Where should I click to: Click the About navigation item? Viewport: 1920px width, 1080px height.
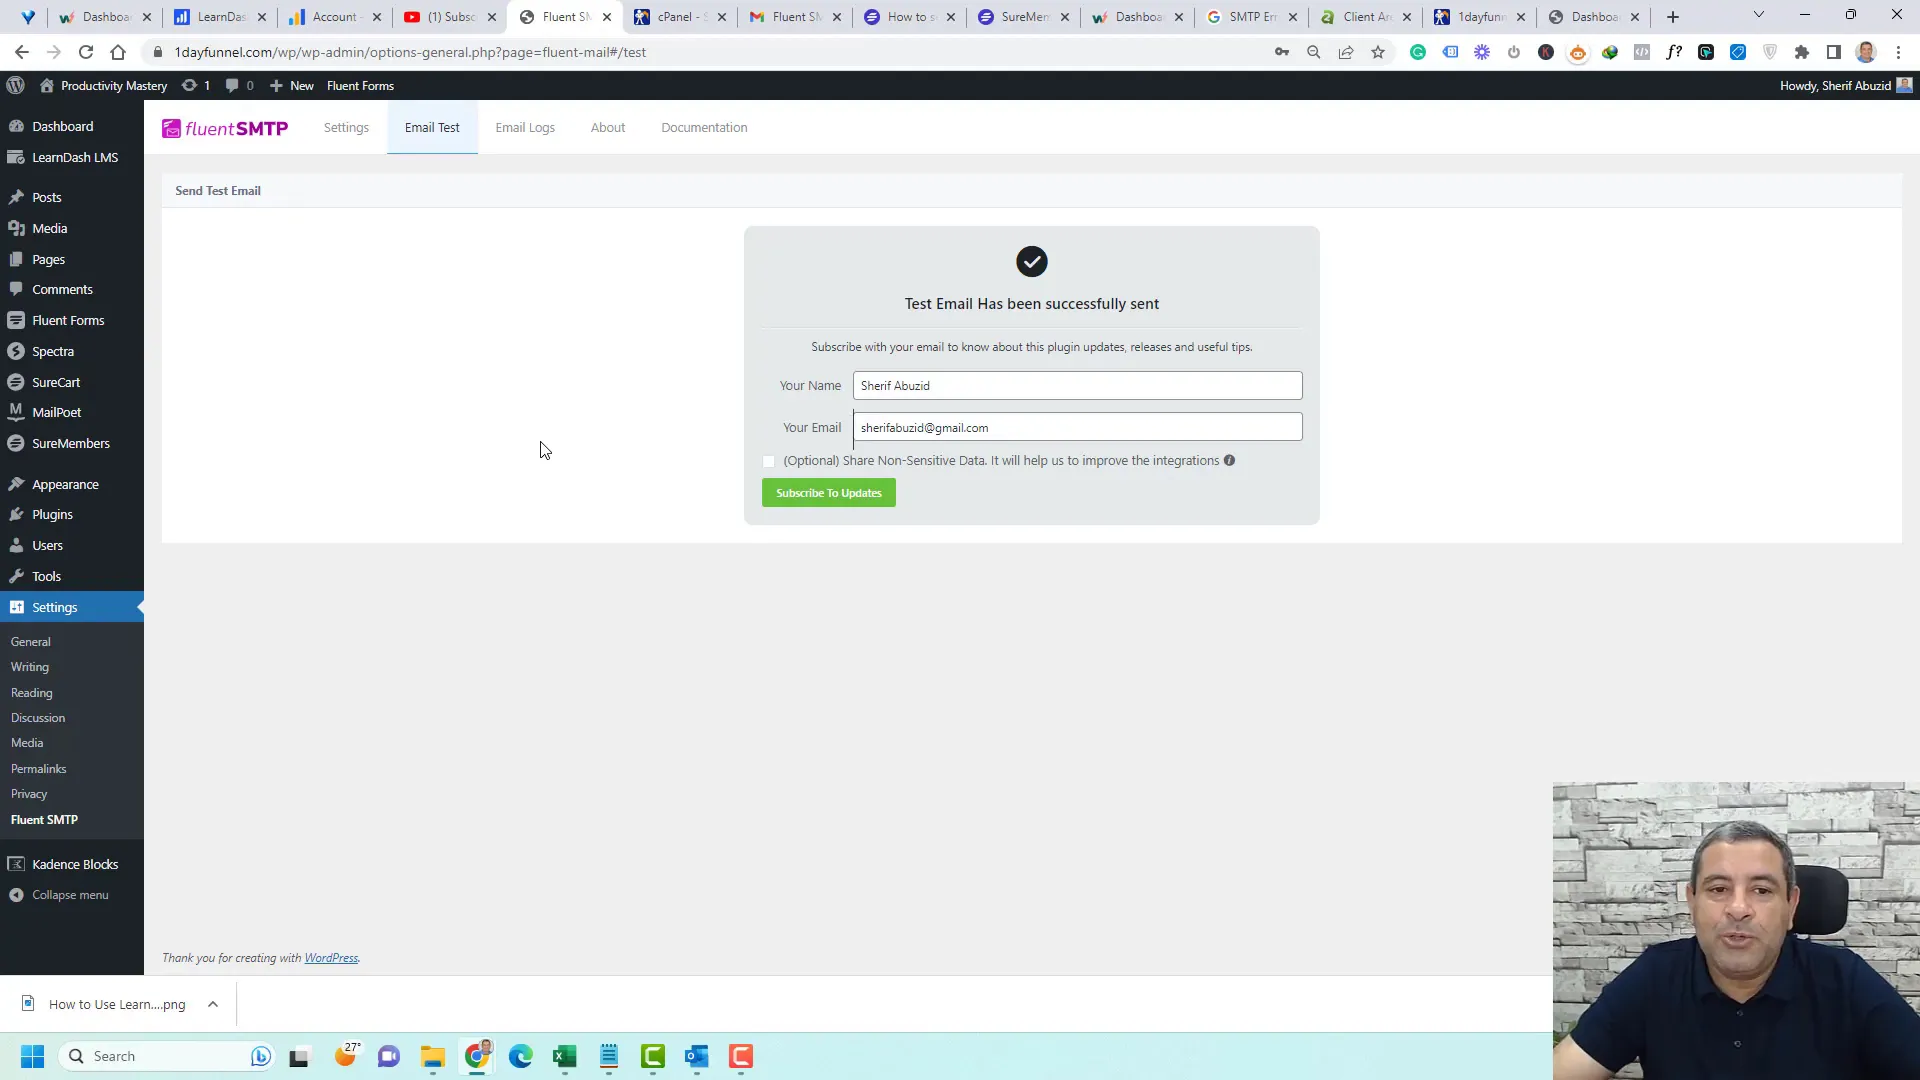pos(608,127)
